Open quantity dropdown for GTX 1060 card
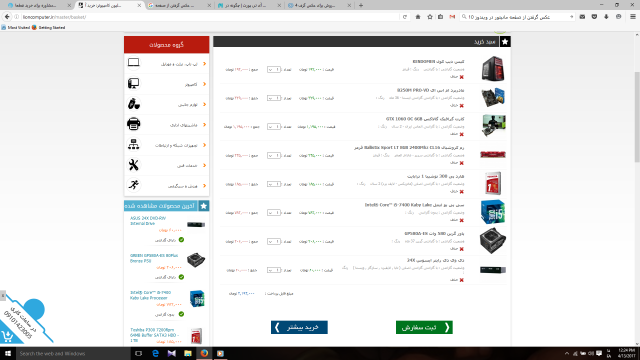The image size is (640, 360). [274, 127]
